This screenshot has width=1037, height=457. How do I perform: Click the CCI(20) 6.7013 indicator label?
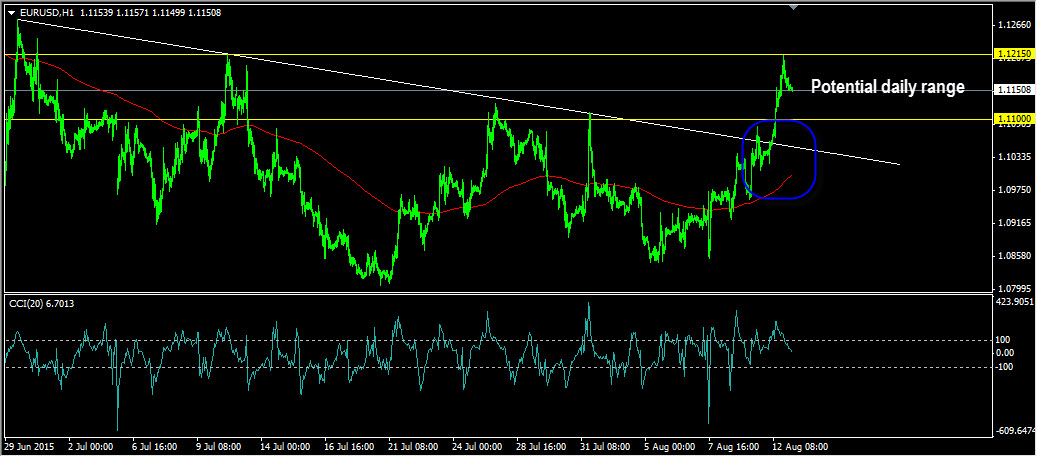click(x=41, y=302)
